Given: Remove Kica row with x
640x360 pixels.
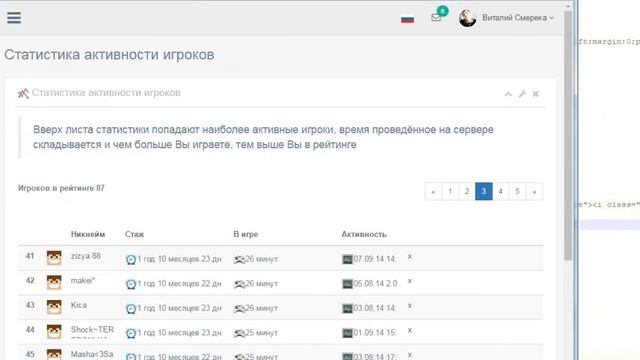Looking at the screenshot, I should 409,306.
